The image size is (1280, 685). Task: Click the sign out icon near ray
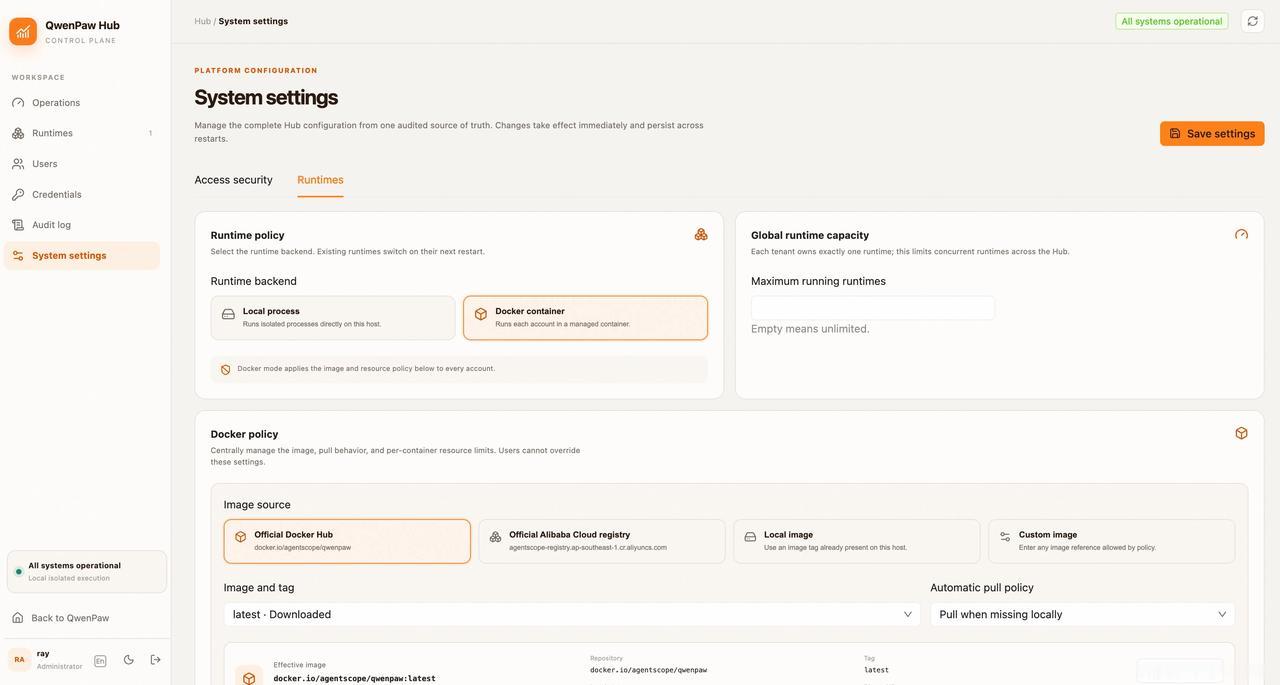pyautogui.click(x=155, y=660)
